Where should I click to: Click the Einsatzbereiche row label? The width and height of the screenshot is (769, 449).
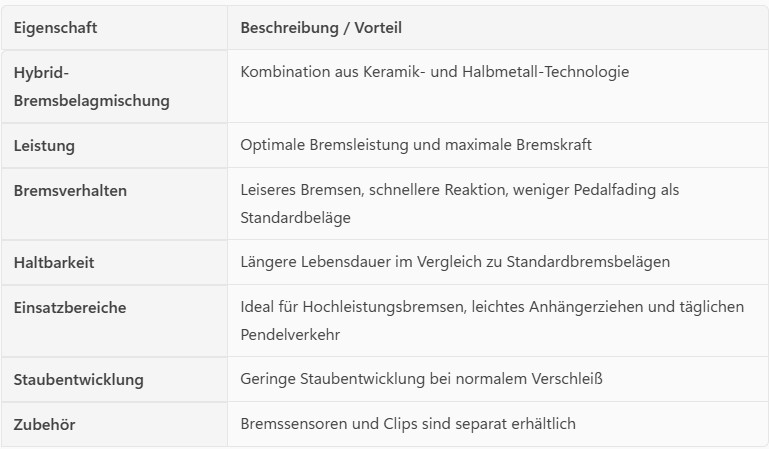point(69,308)
